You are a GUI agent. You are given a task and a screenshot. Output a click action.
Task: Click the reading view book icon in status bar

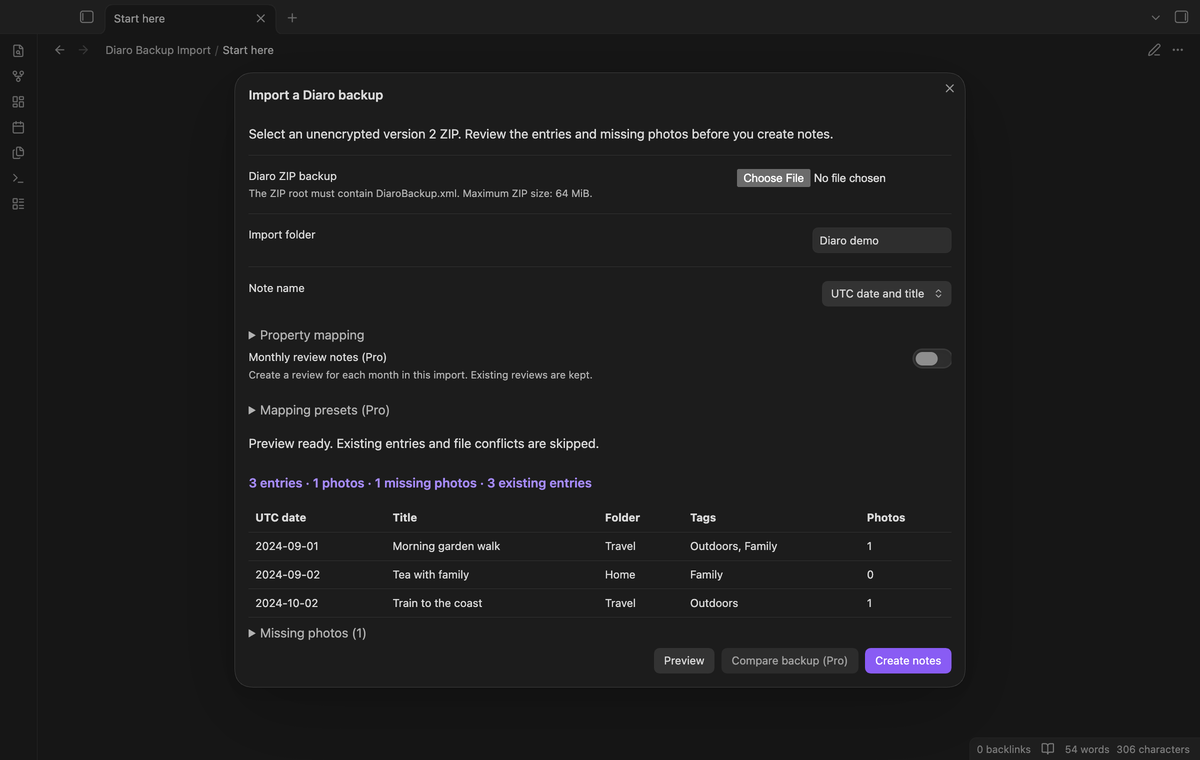point(1047,749)
